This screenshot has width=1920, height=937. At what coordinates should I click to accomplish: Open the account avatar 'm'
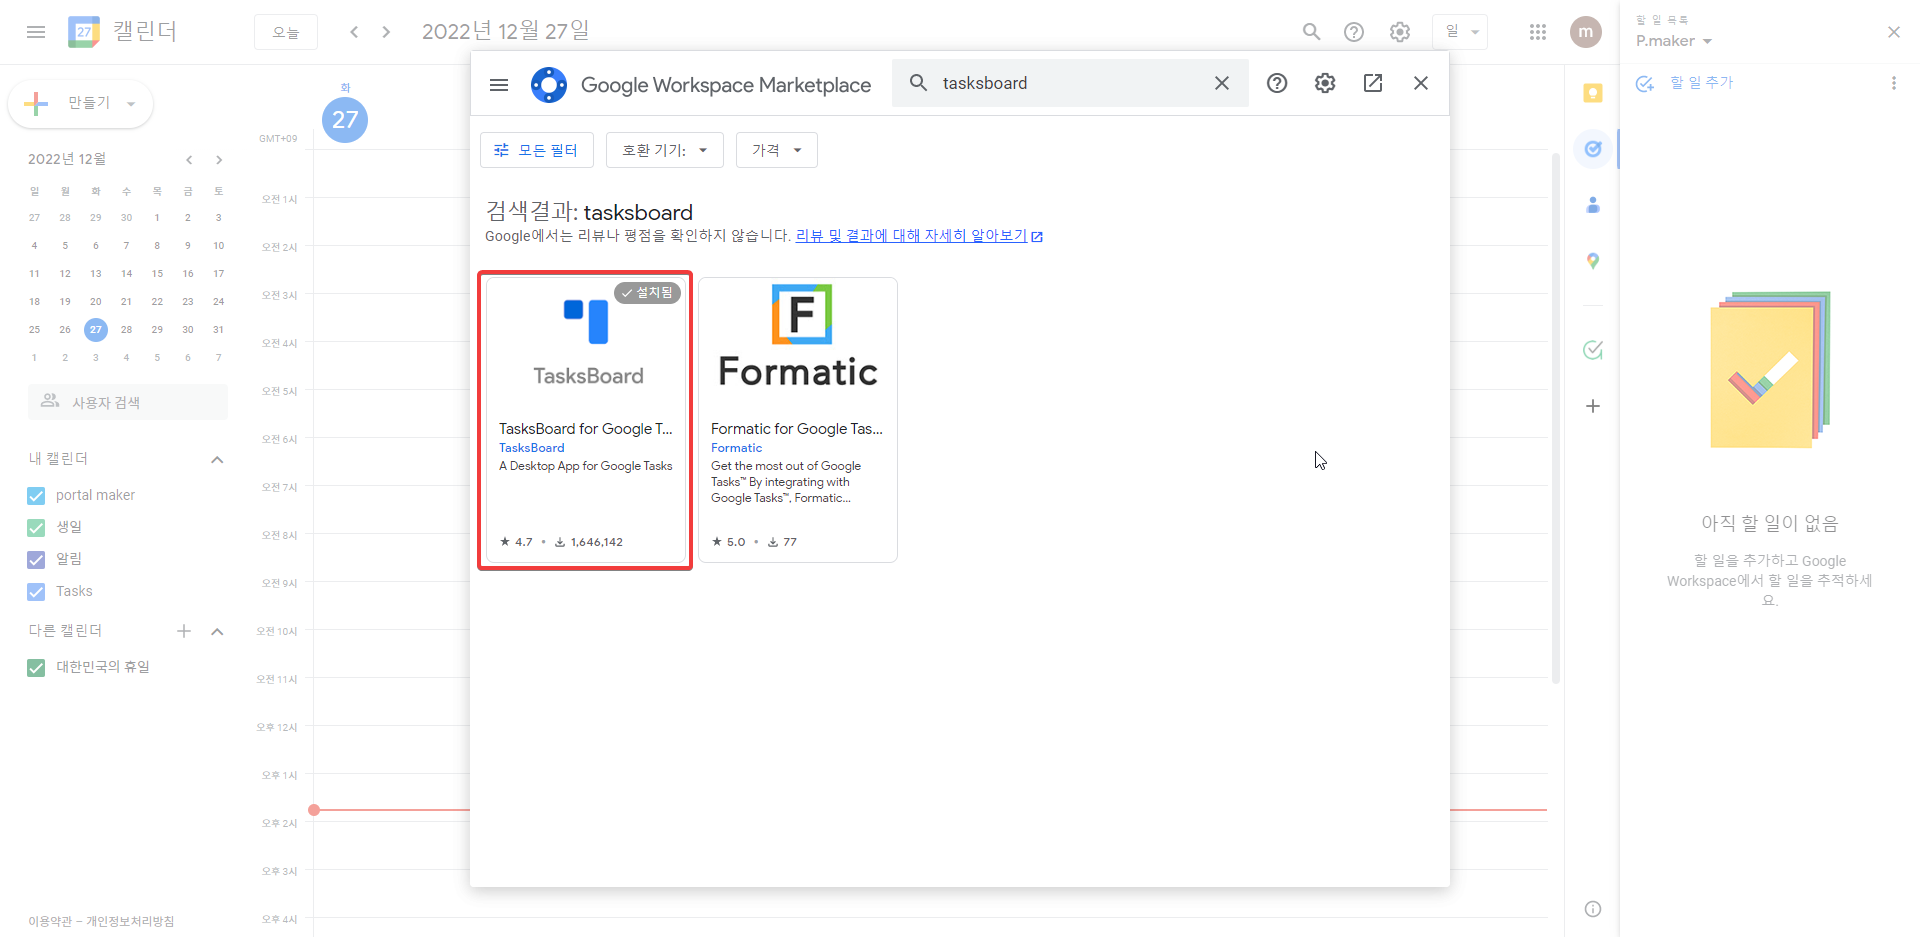(1585, 32)
